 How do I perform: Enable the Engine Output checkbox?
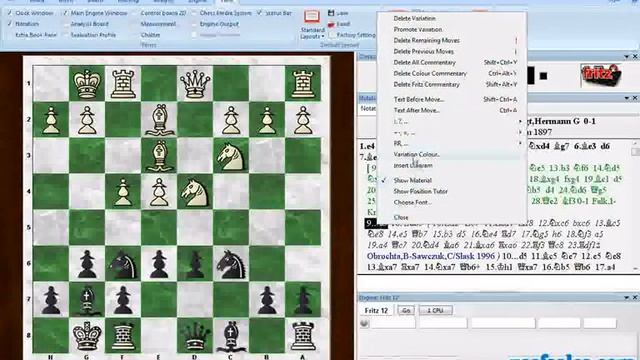point(195,24)
